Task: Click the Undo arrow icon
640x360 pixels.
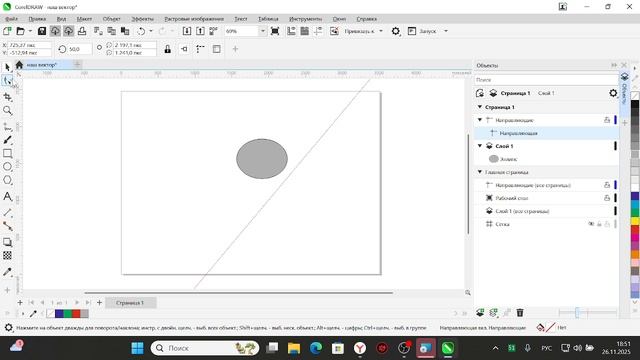Action: point(141,31)
